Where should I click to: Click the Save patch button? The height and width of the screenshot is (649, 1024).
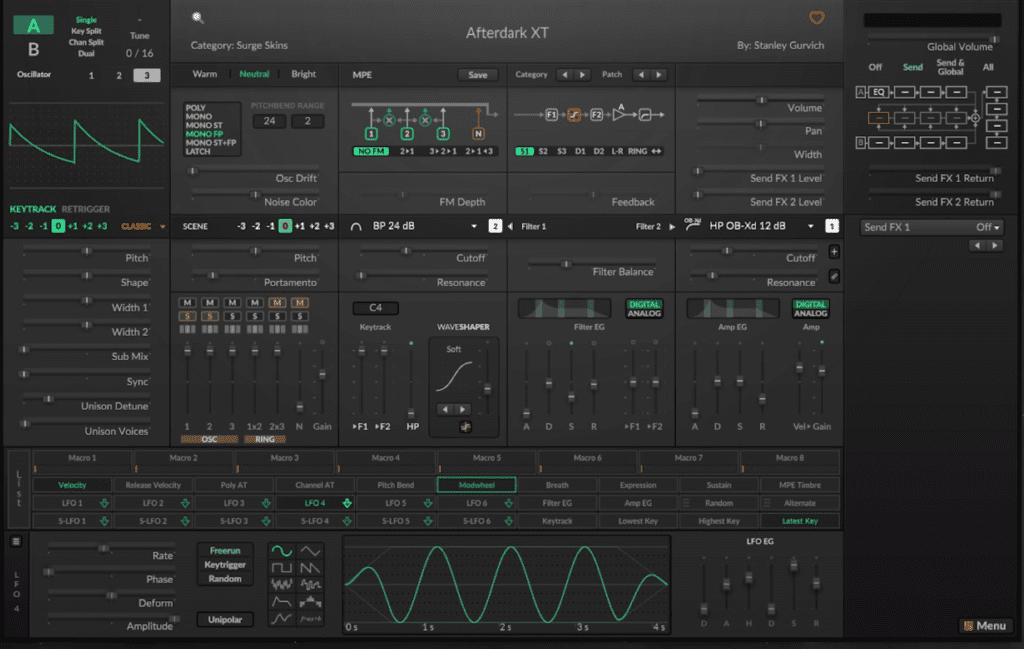tap(477, 75)
